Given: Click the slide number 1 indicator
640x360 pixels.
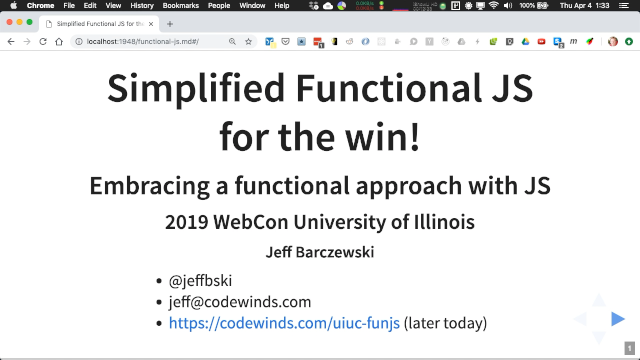Looking at the screenshot, I should tap(629, 349).
